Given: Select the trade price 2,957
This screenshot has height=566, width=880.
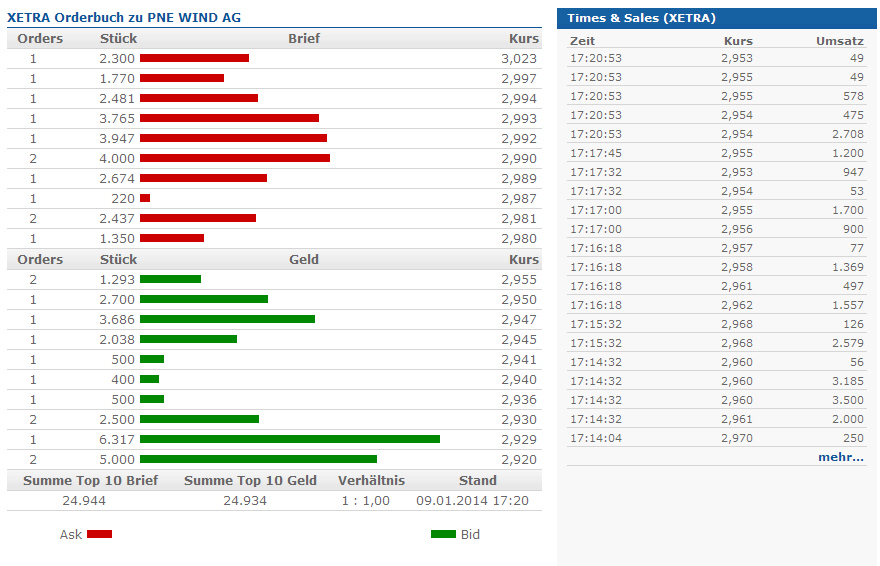Looking at the screenshot, I should click(x=737, y=248).
